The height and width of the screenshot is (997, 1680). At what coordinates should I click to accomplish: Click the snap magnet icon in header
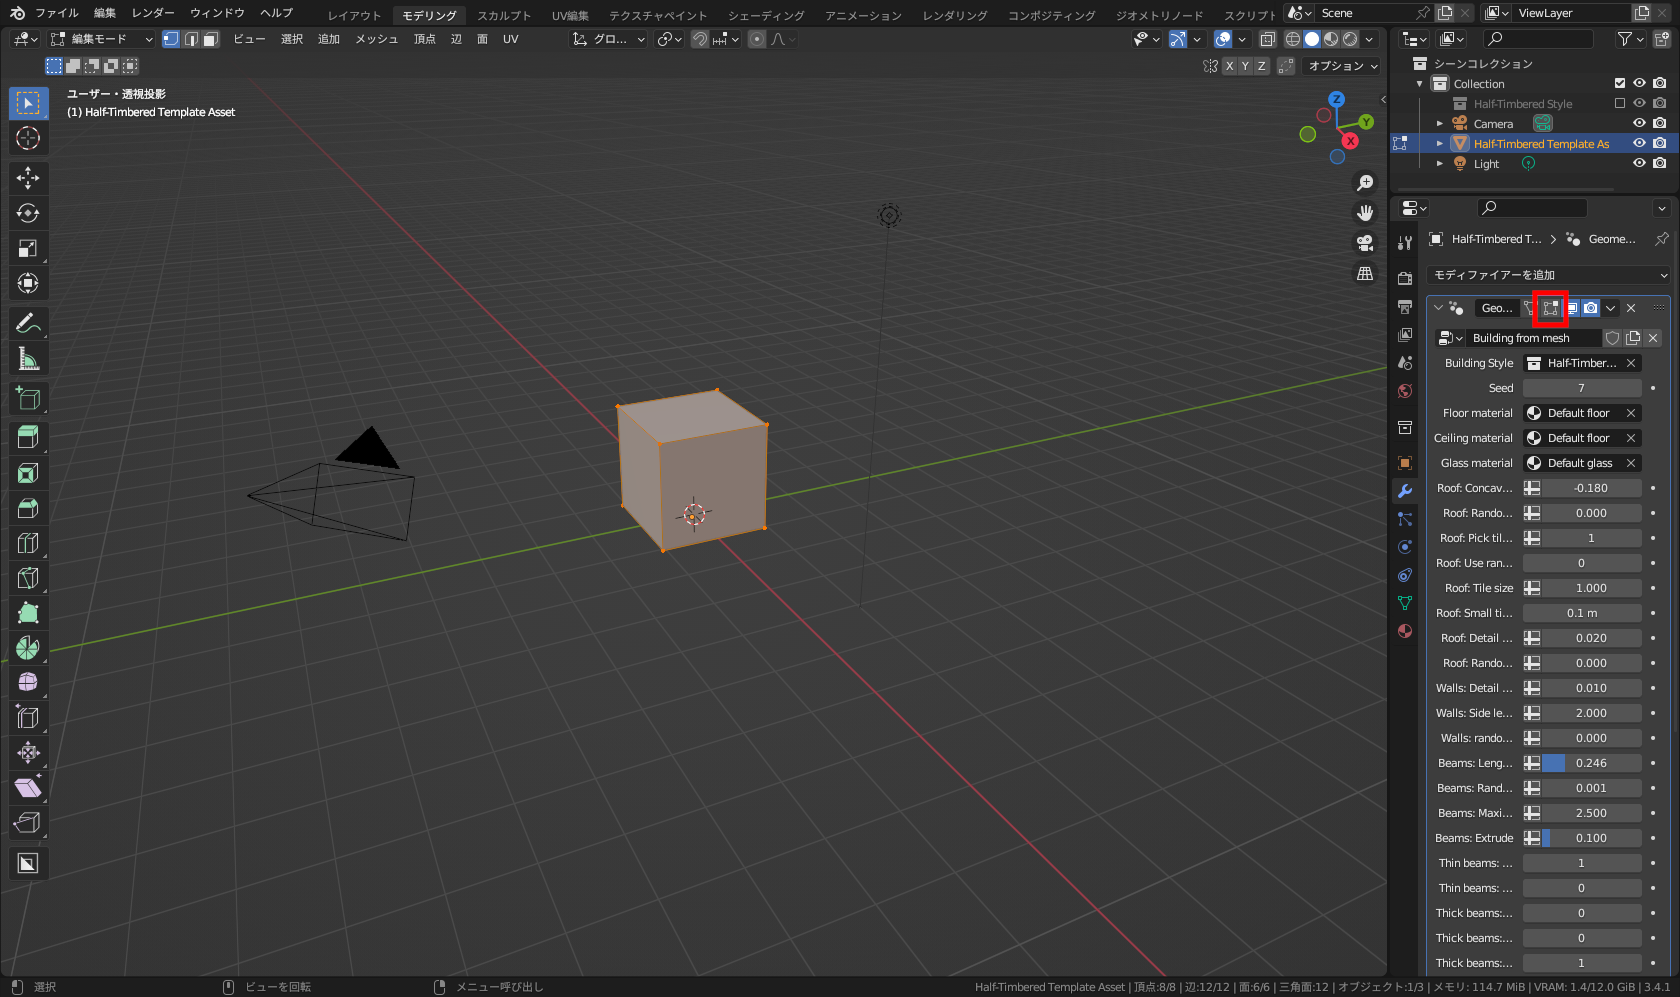coord(699,39)
